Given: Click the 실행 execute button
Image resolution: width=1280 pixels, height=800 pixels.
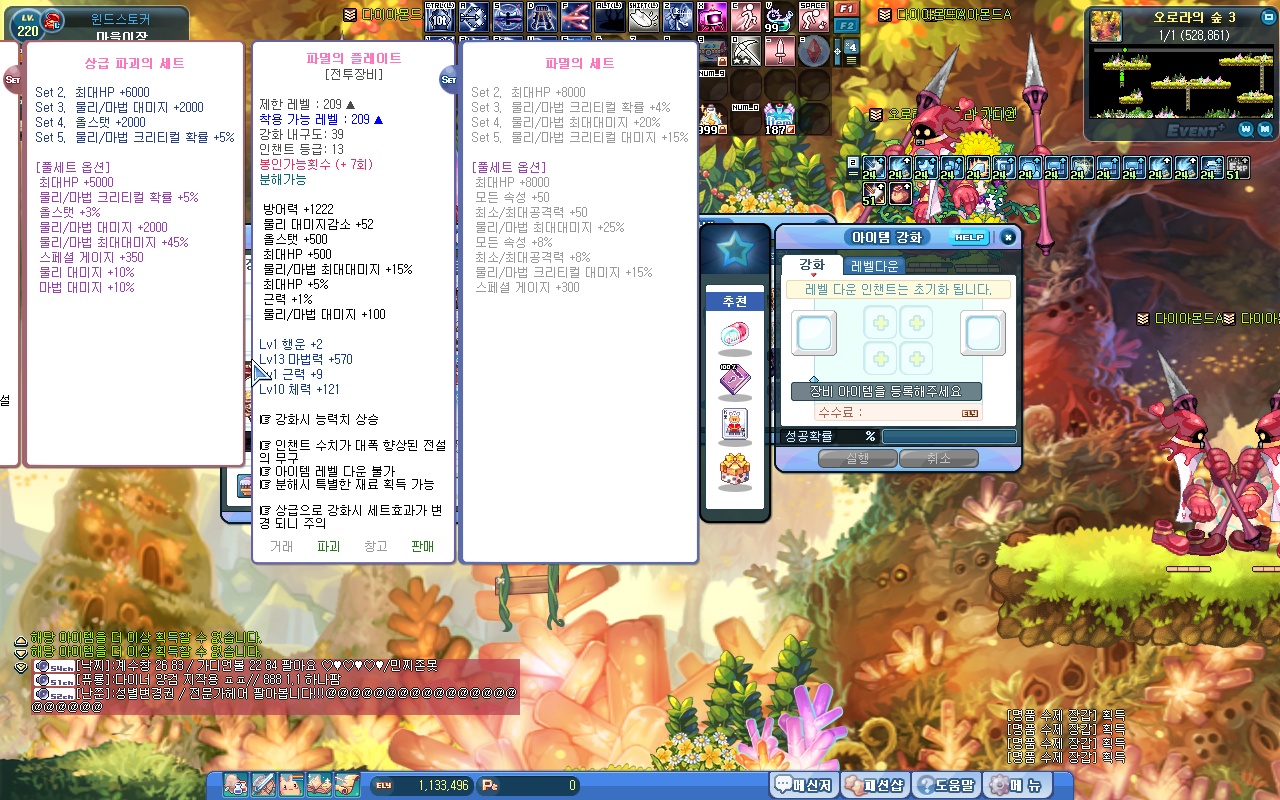Looking at the screenshot, I should click(857, 459).
